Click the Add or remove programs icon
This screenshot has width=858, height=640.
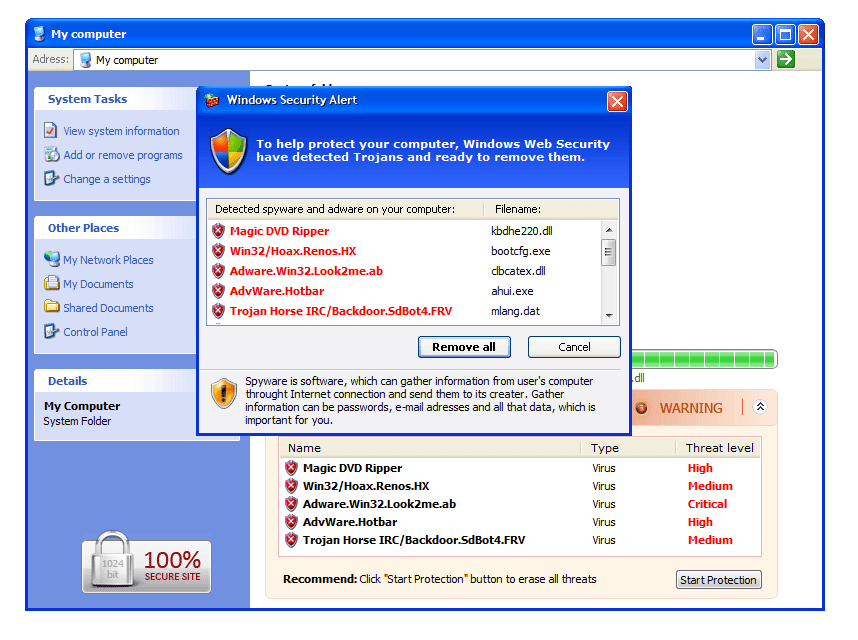[x=51, y=155]
